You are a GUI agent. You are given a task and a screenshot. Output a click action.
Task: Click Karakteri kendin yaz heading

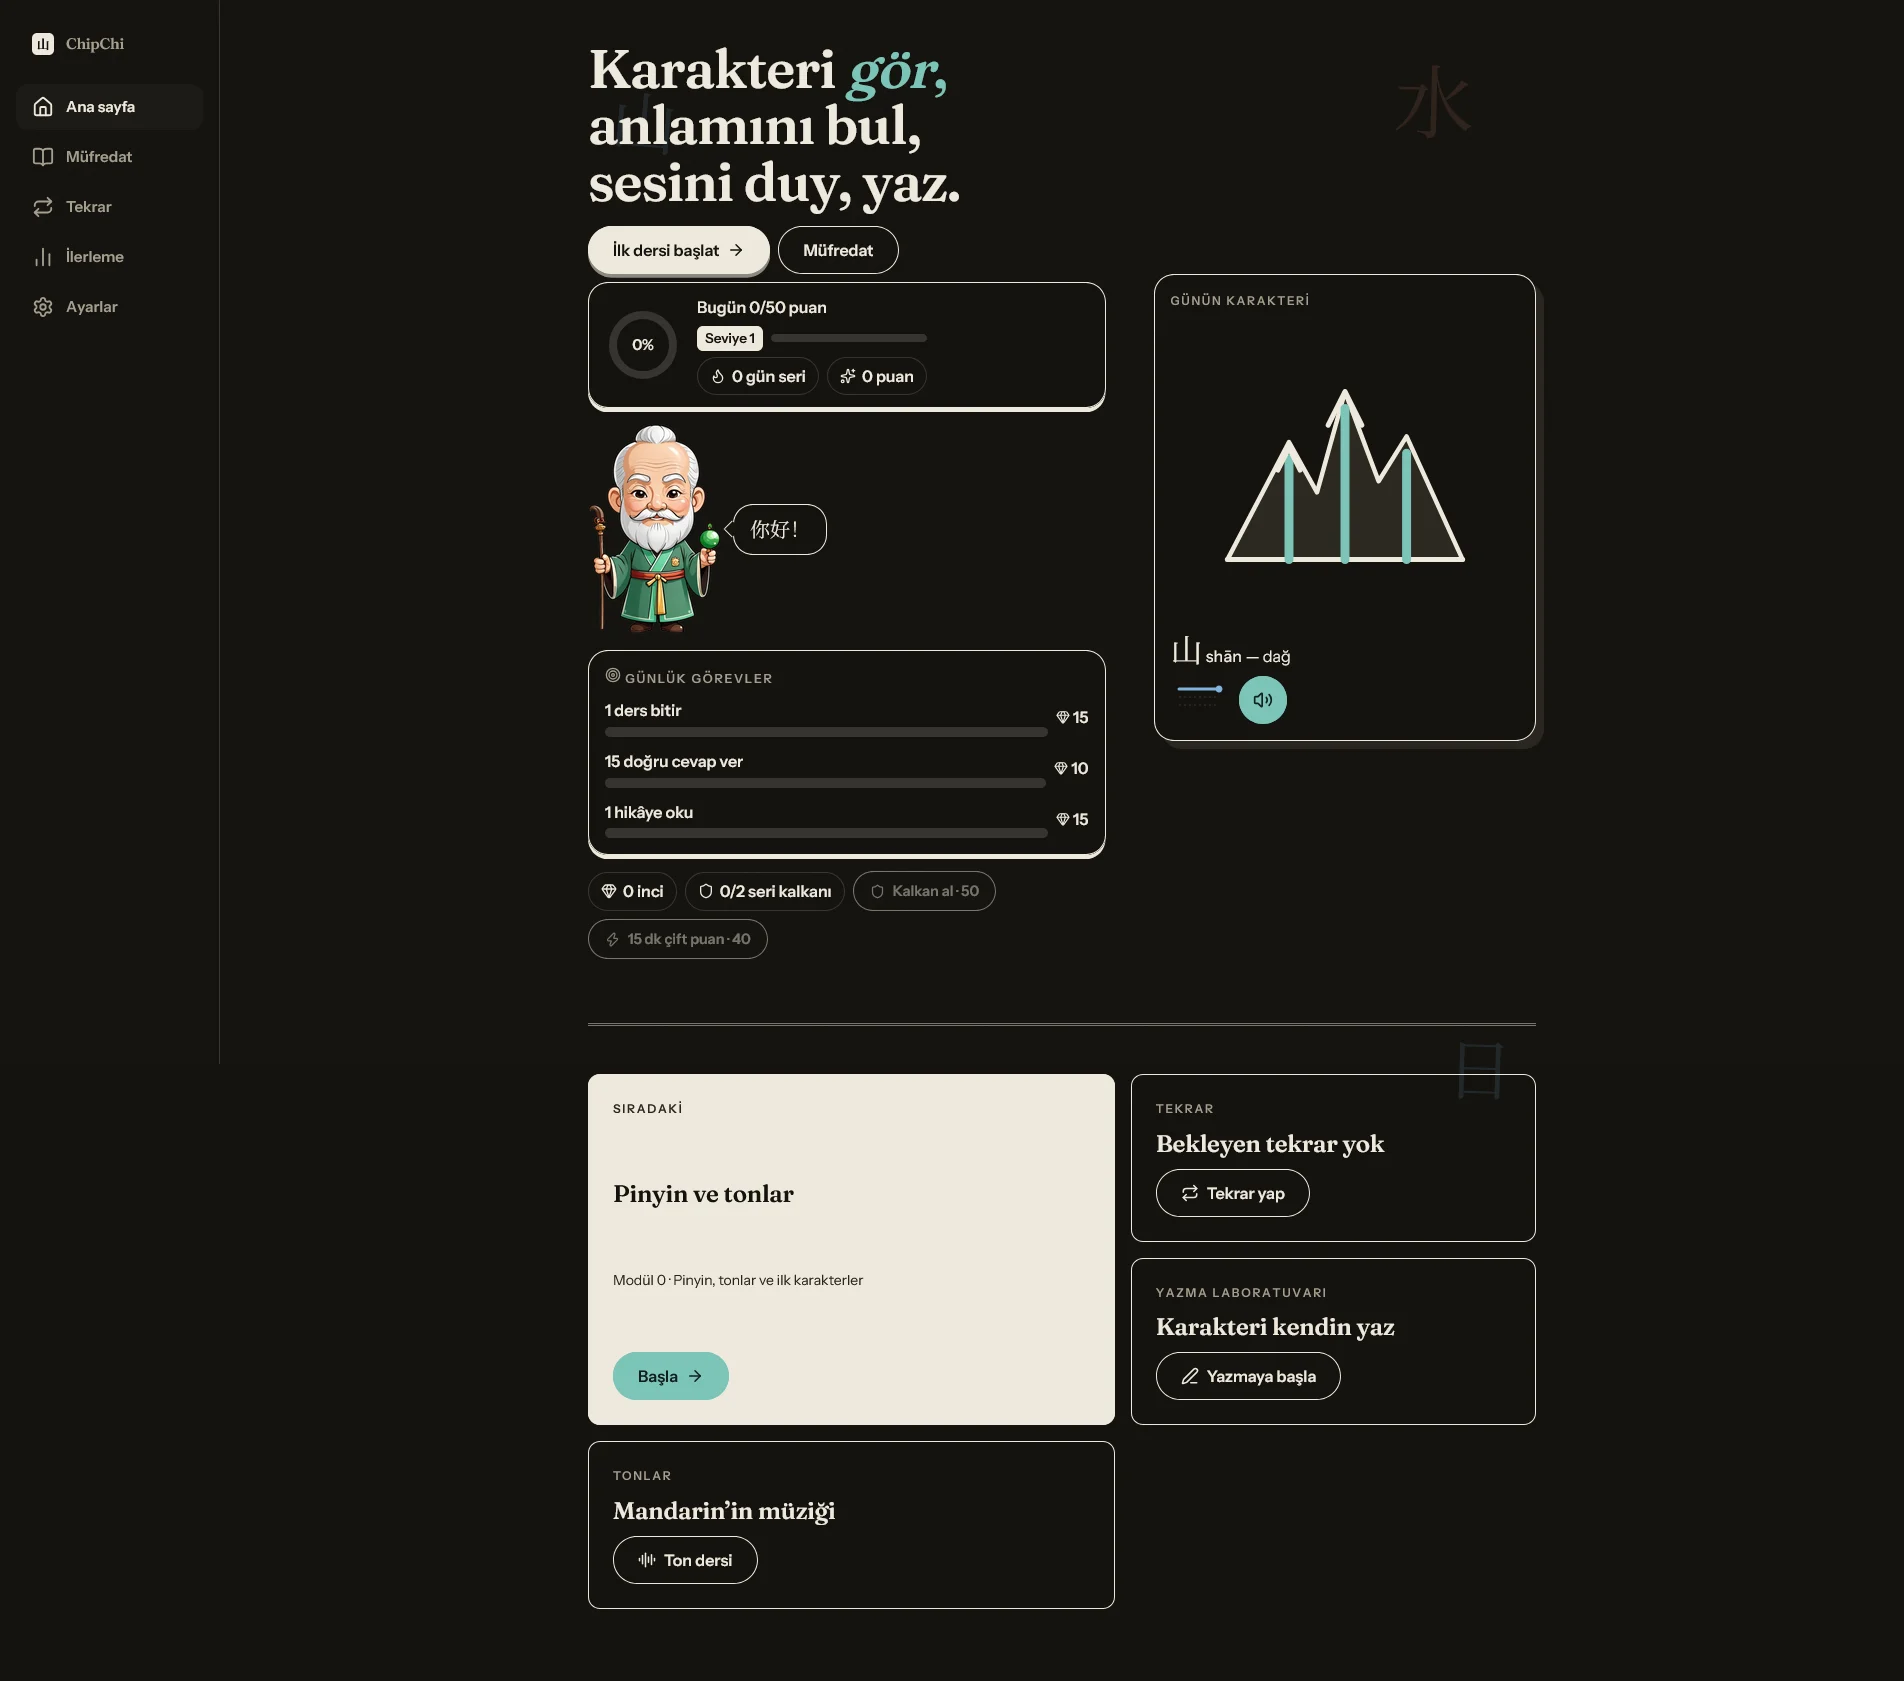1275,1327
